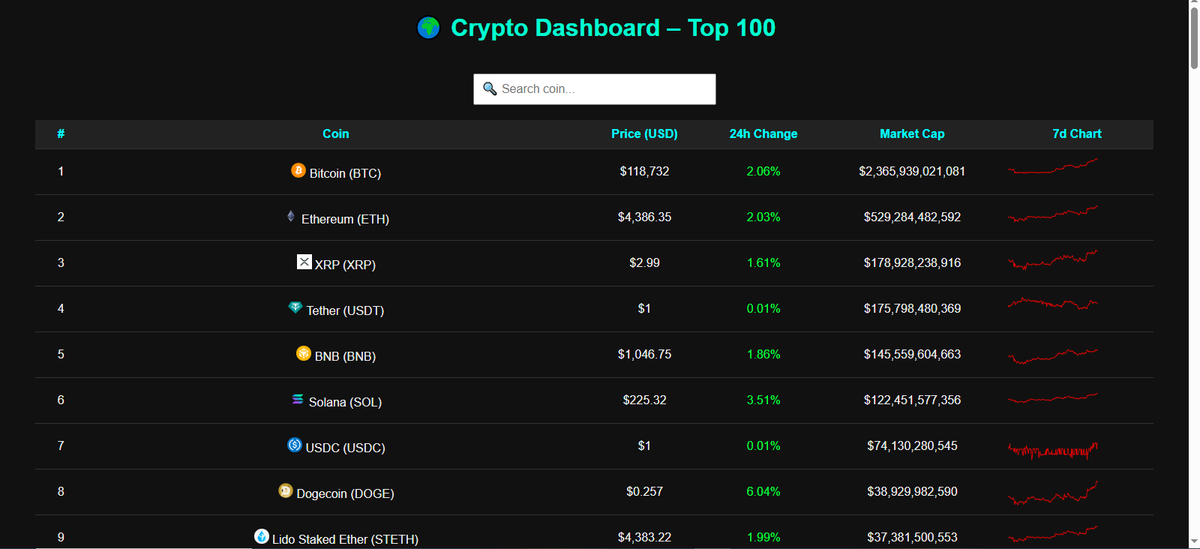Click the USDC logo icon
Image resolution: width=1200 pixels, height=549 pixels.
click(x=295, y=445)
